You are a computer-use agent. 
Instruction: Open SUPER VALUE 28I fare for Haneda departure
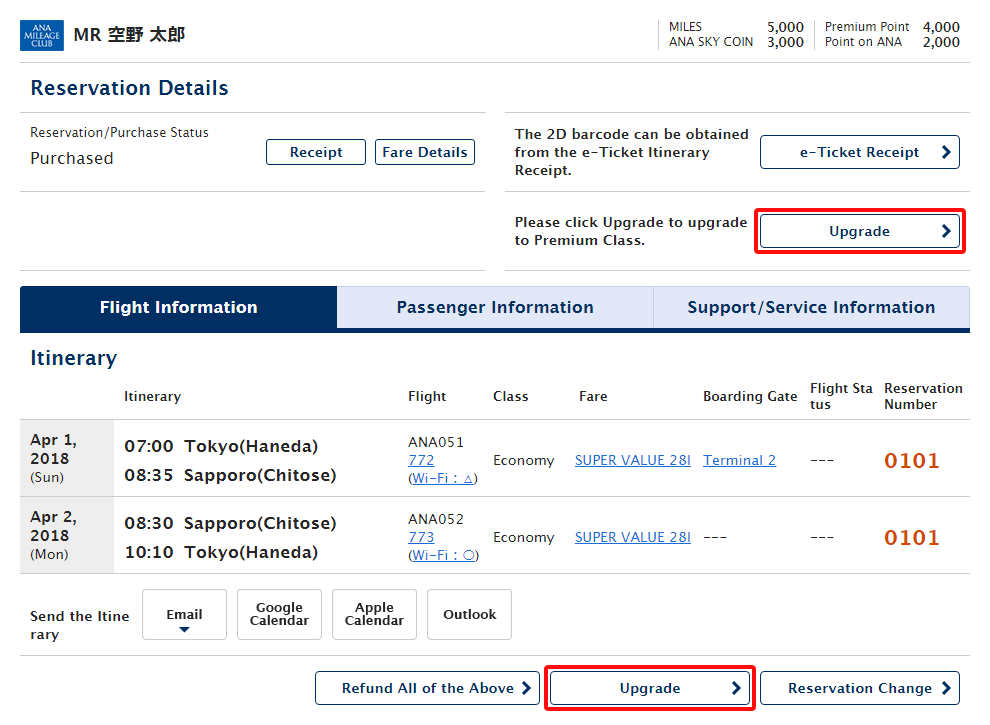tap(632, 460)
